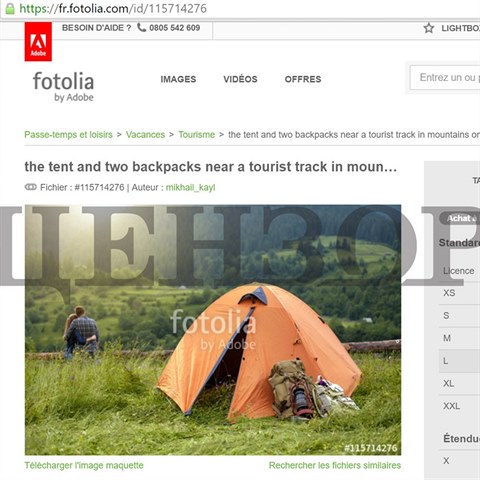Open the Vacances breadcrumb link
Viewport: 480px width, 480px height.
click(x=145, y=135)
